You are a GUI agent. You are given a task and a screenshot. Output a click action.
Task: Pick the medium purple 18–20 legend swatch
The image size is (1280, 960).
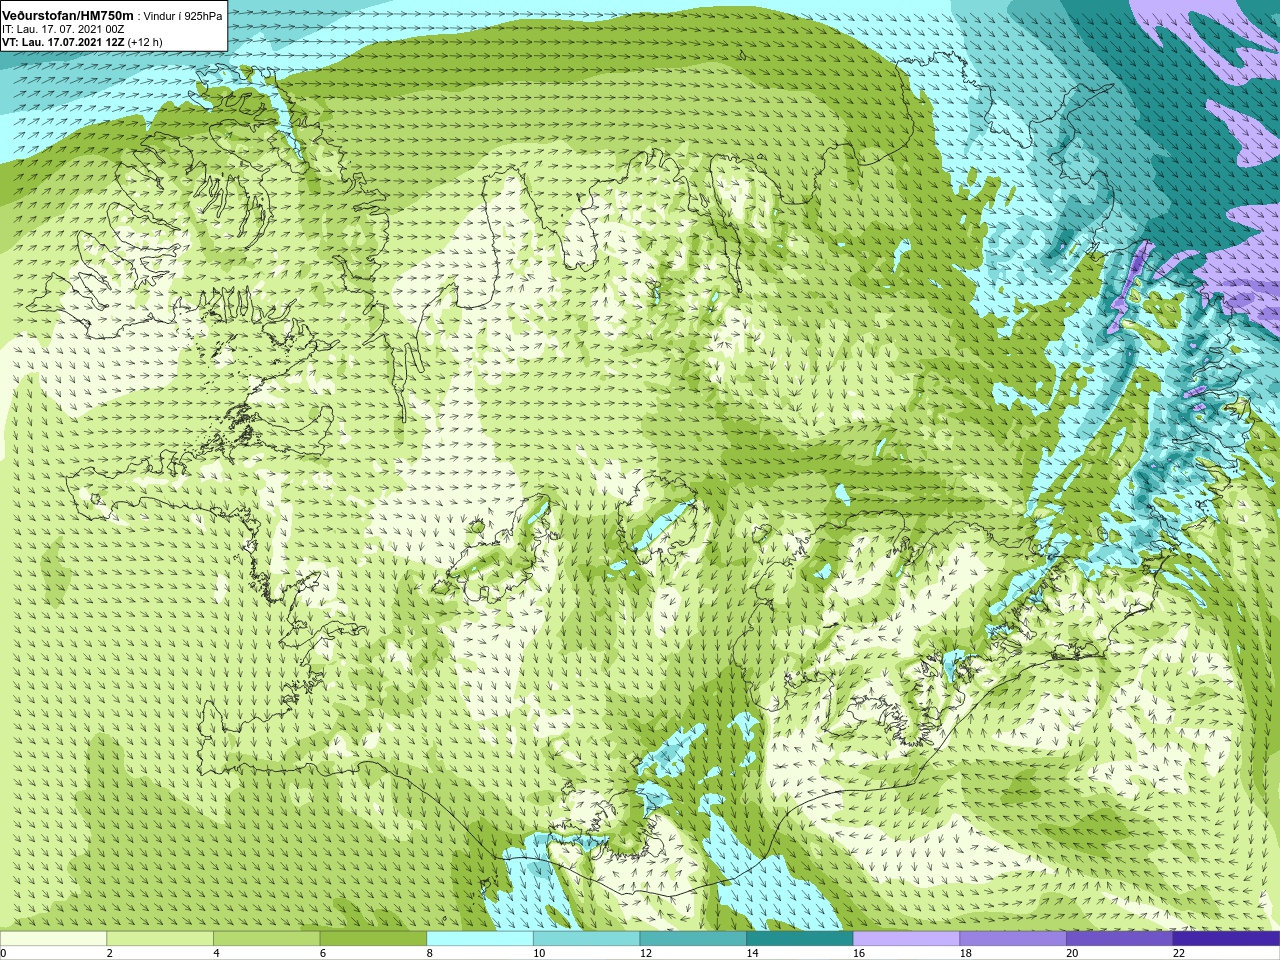pyautogui.click(x=1013, y=938)
